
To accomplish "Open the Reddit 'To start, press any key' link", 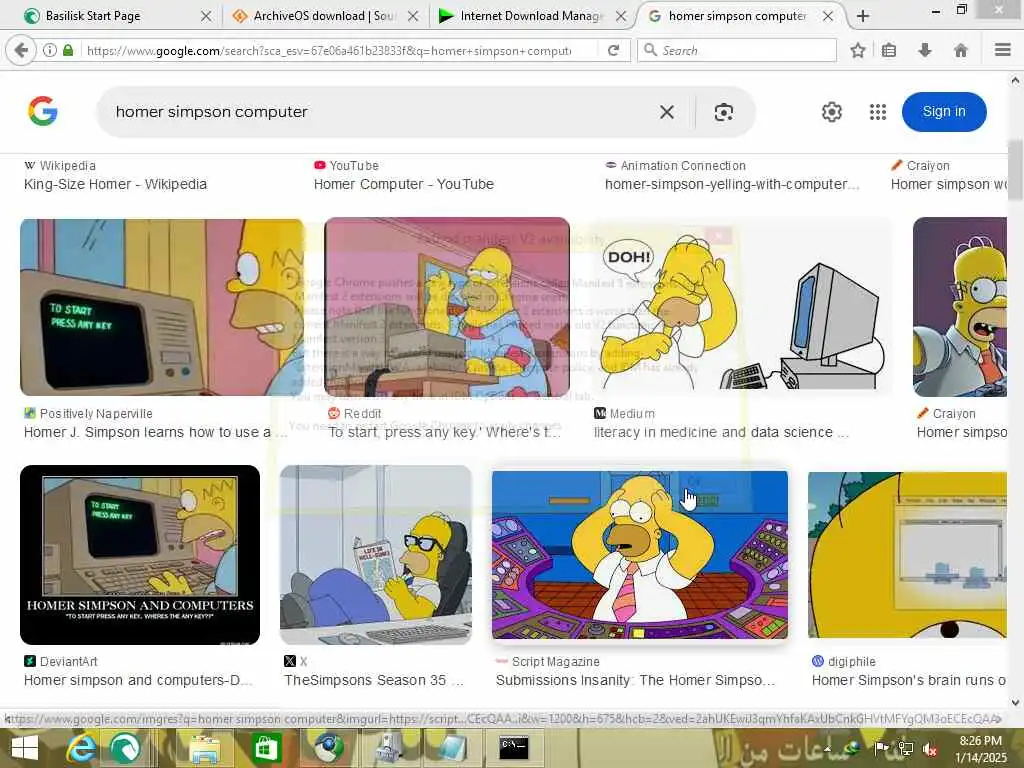I will pyautogui.click(x=444, y=432).
